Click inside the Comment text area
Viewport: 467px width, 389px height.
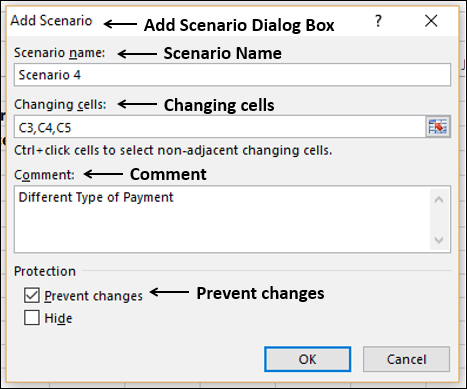pyautogui.click(x=222, y=219)
